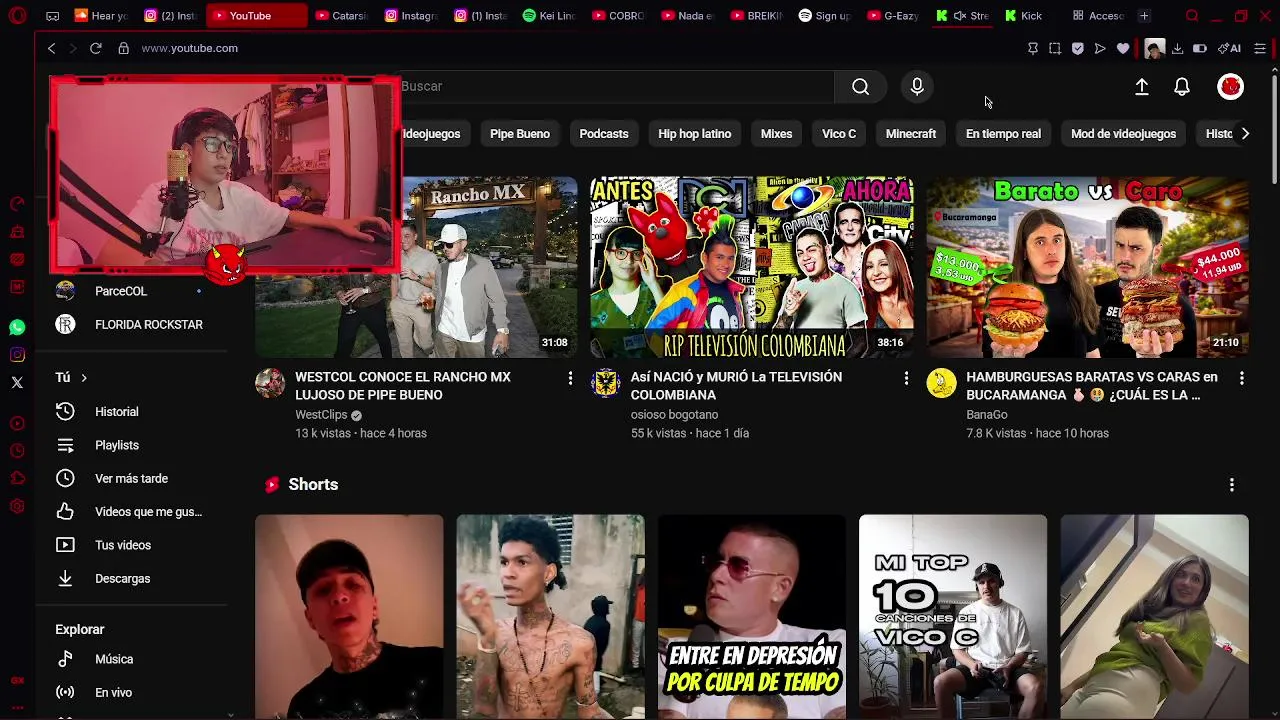Select the Hip hop latino chip
1280x720 pixels.
(x=695, y=134)
